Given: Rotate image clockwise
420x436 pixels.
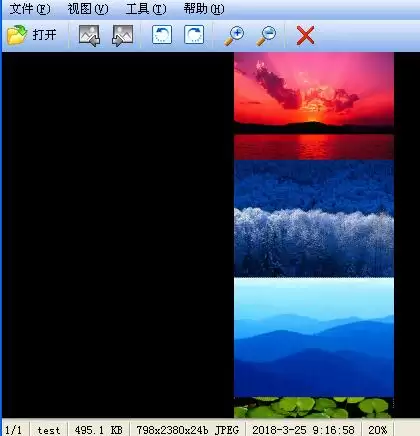Looking at the screenshot, I should 194,35.
